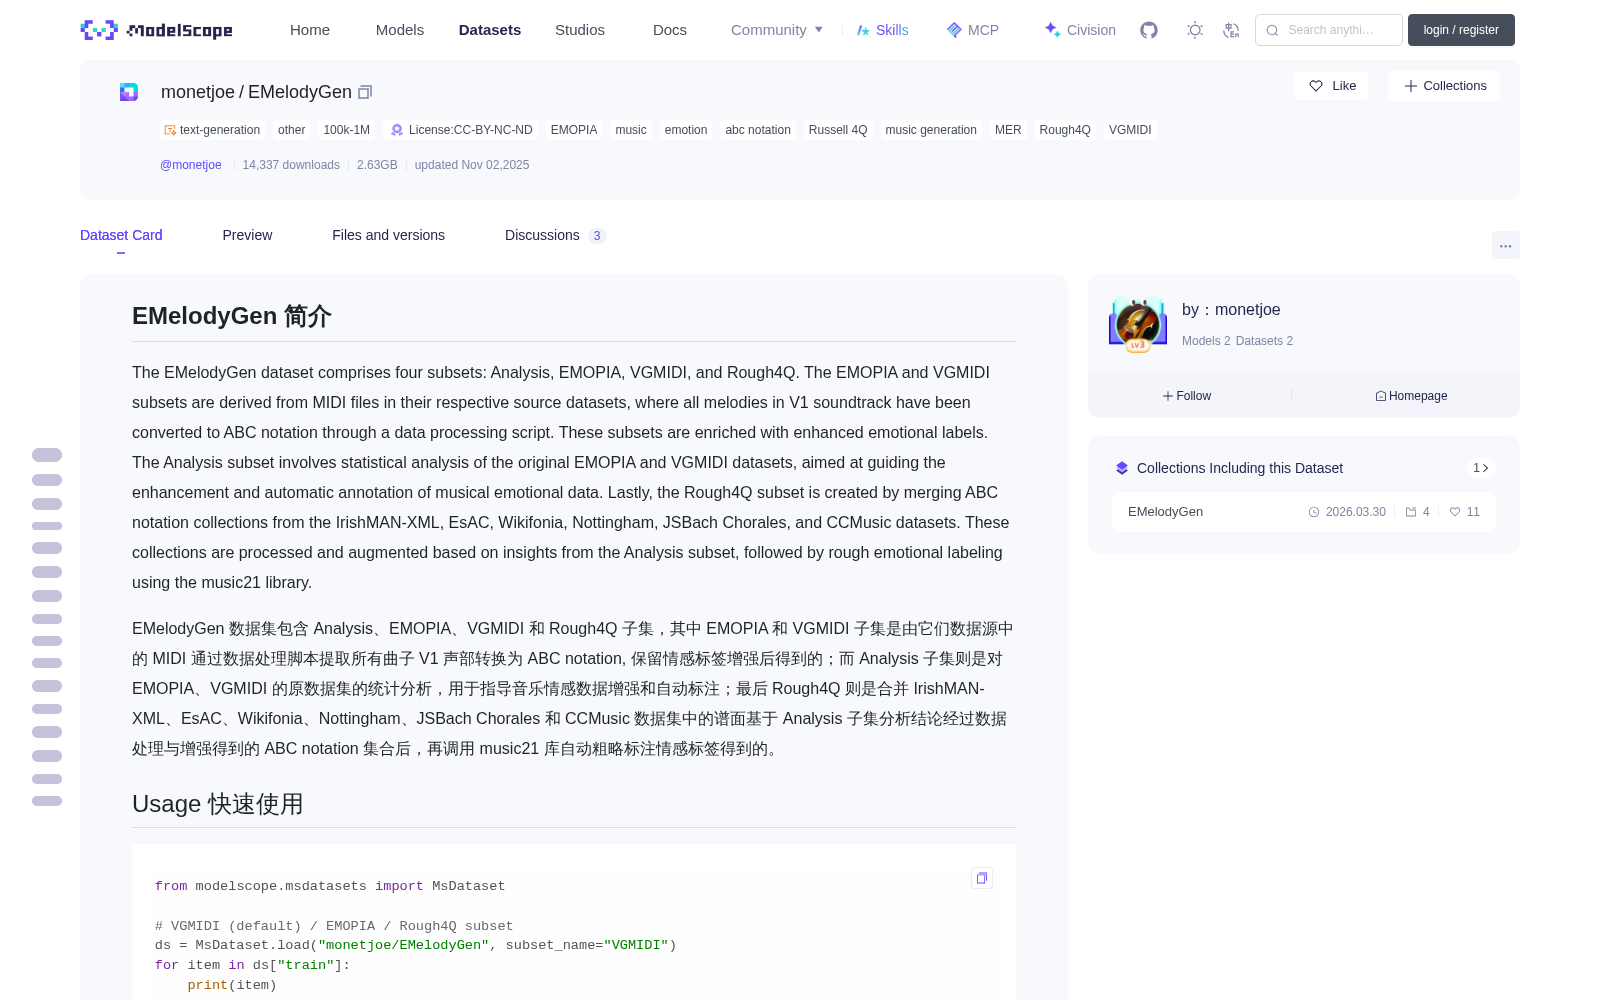Open the Models nav item

pos(400,30)
